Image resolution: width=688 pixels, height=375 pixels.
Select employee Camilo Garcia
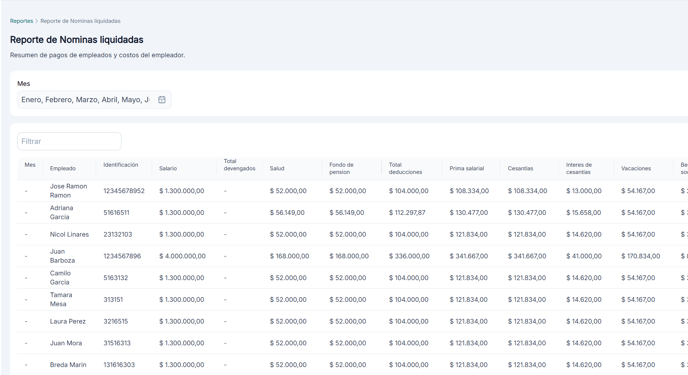[60, 278]
